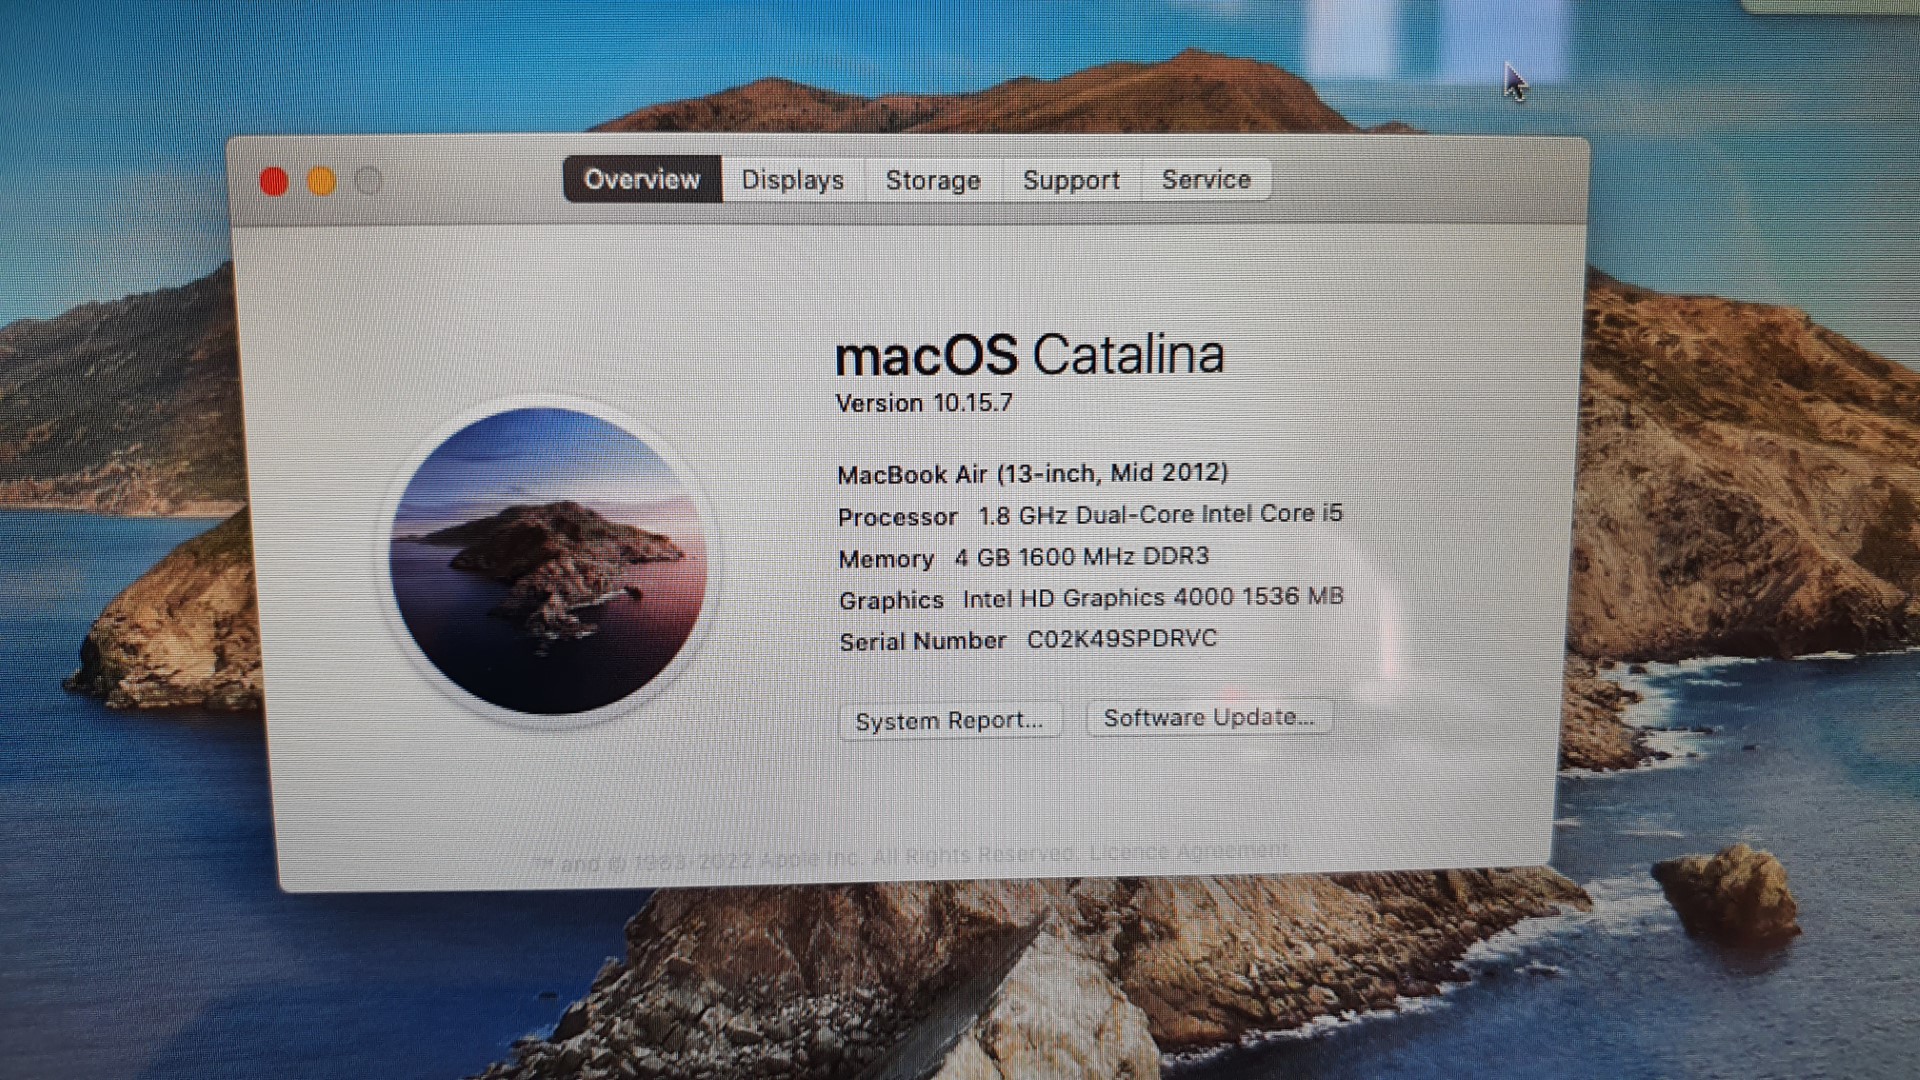Viewport: 1920px width, 1080px height.
Task: Click the macOS Catalina title text
Action: point(1030,355)
